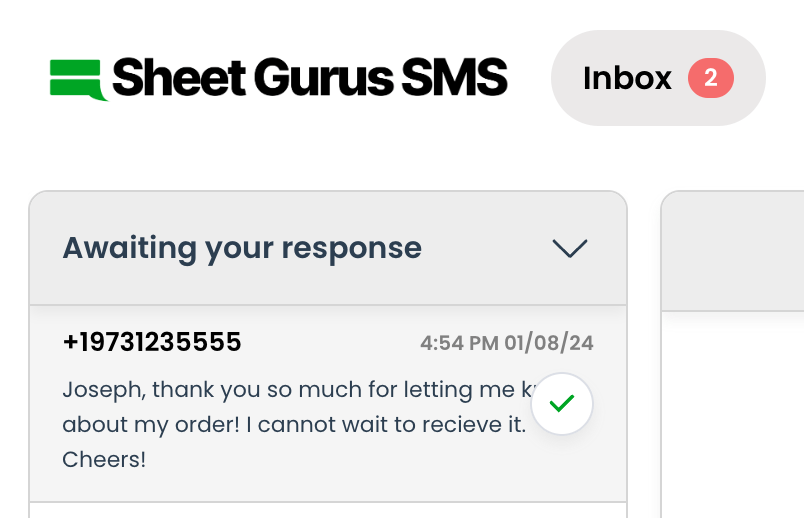The width and height of the screenshot is (804, 518).
Task: Open the conversation from +19731235555
Action: pyautogui.click(x=152, y=343)
